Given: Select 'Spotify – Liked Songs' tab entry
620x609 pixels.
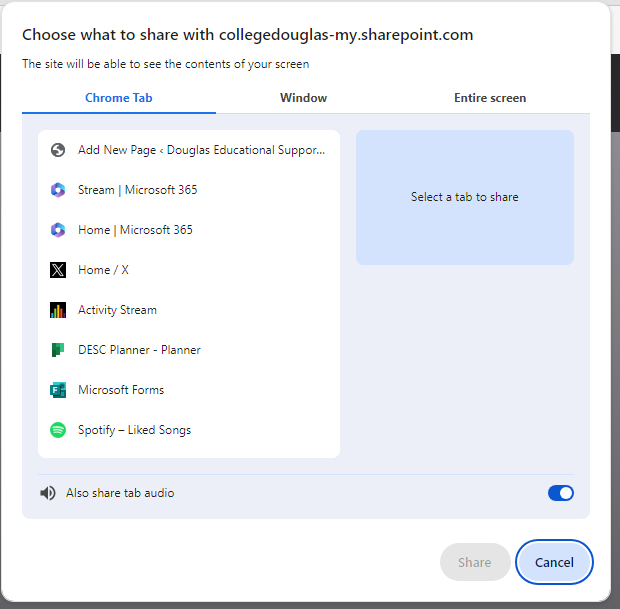Looking at the screenshot, I should pyautogui.click(x=189, y=430).
